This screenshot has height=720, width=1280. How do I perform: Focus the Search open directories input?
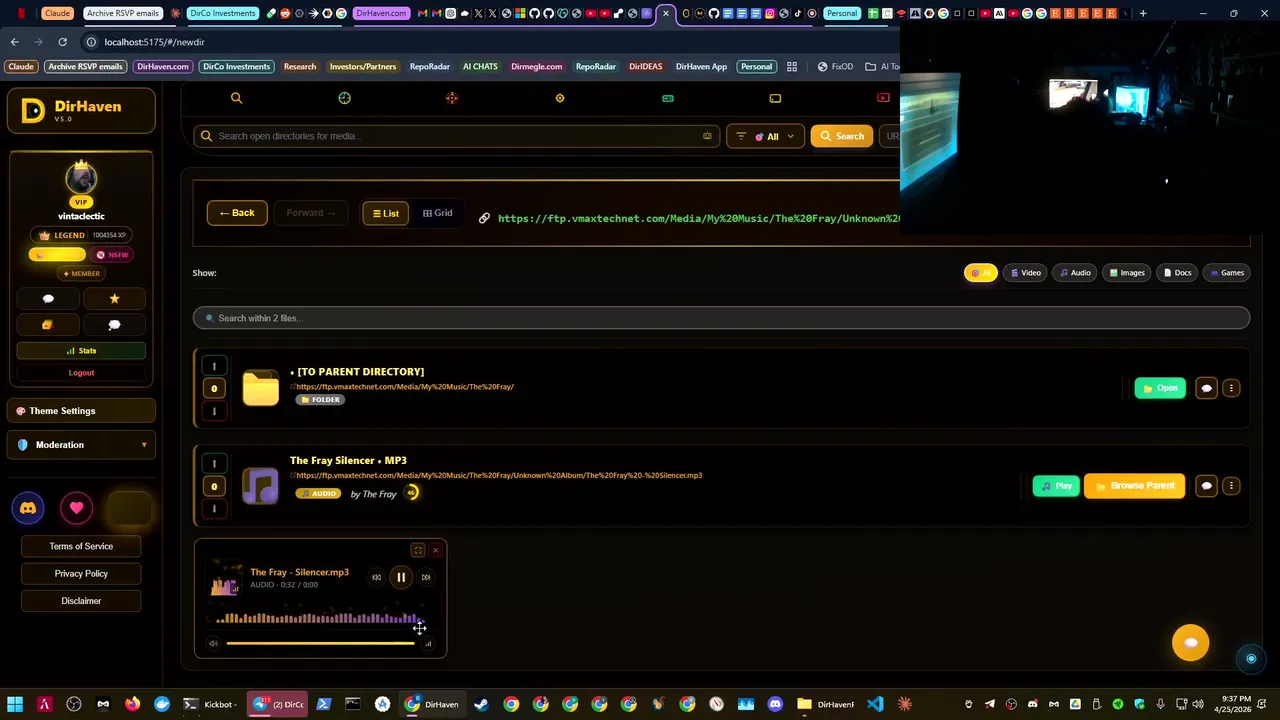(x=456, y=136)
